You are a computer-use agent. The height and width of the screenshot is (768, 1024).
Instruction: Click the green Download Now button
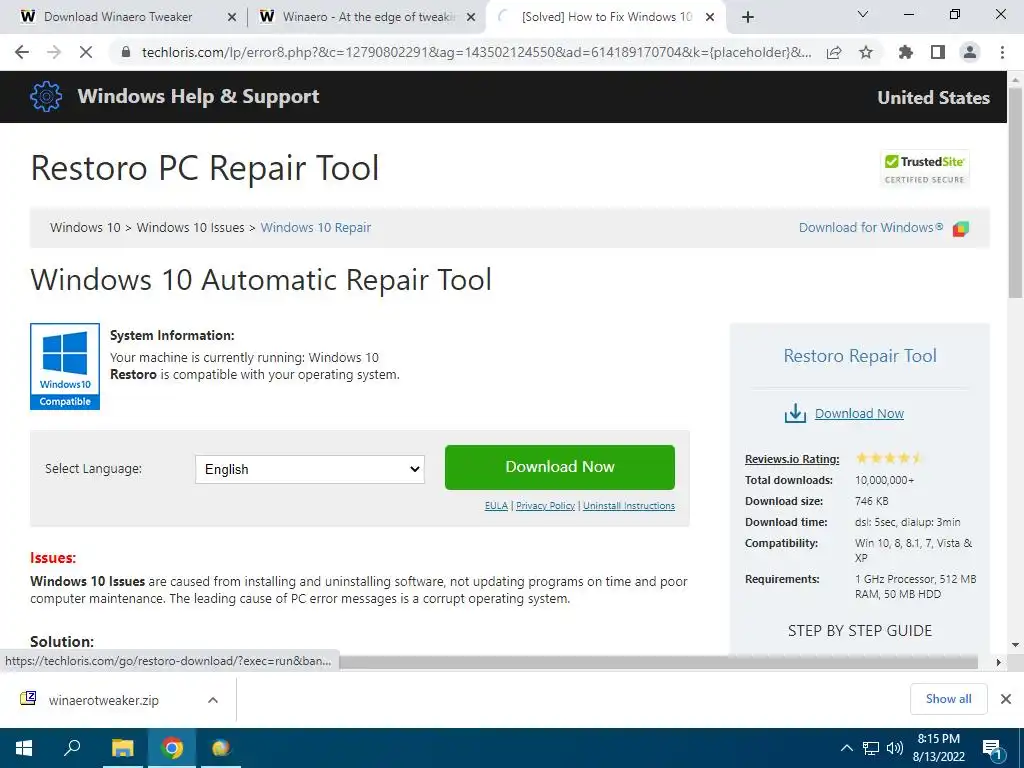560,467
